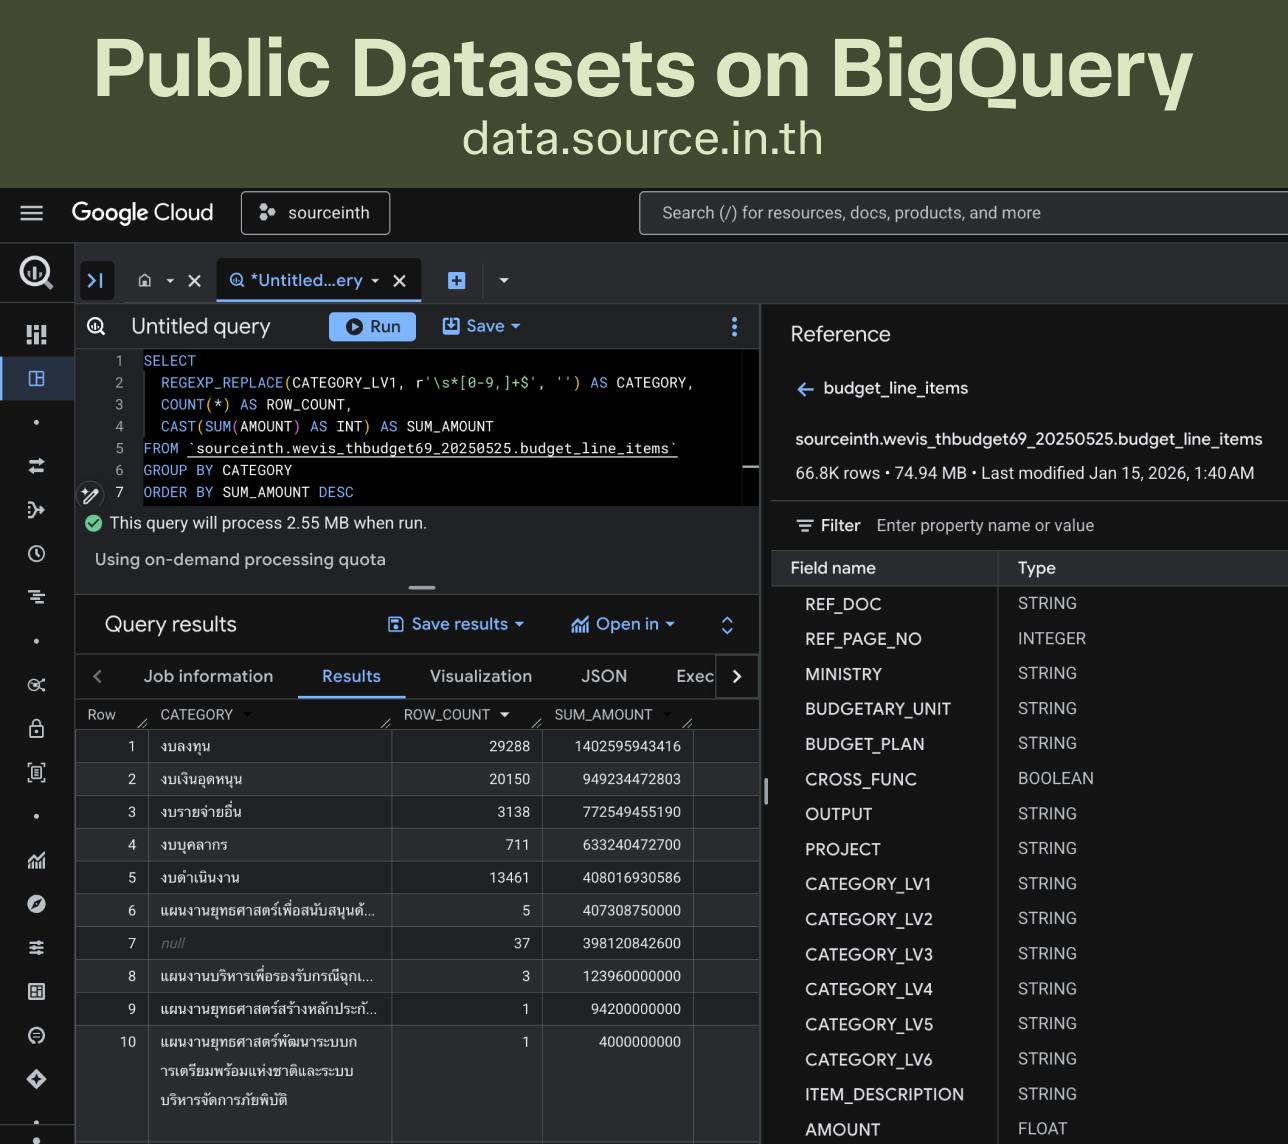Run the query

click(x=372, y=326)
